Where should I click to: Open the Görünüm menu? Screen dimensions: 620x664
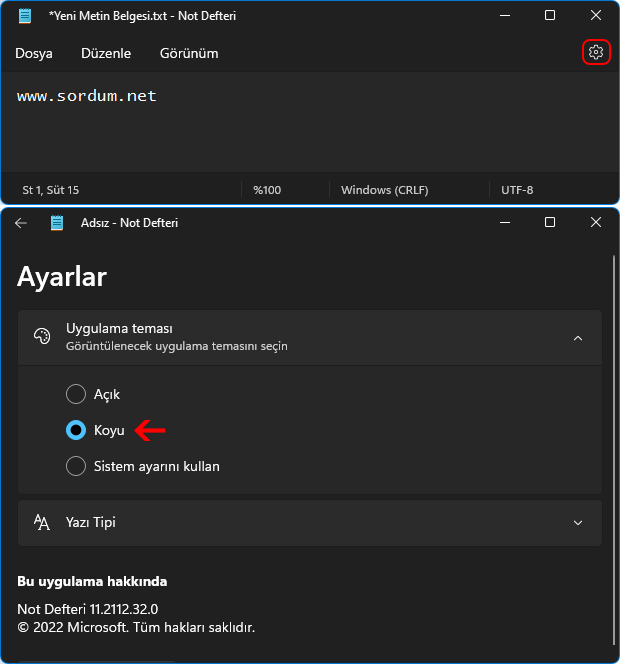click(x=189, y=53)
